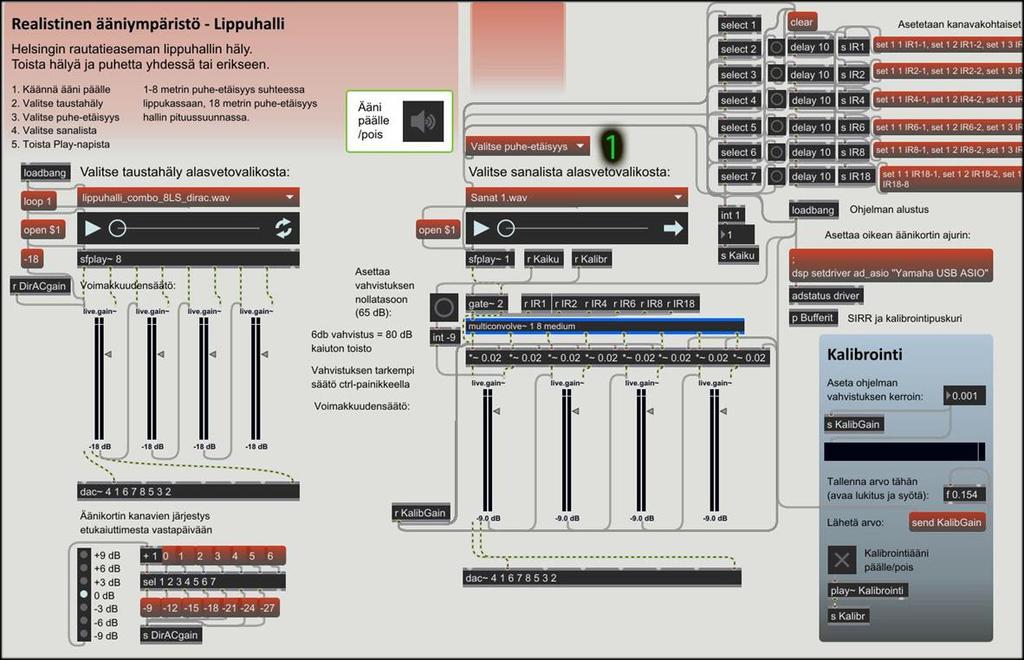Screen dimensions: 1024x660
Task: Select the +6 dB radio option
Action: [84, 567]
